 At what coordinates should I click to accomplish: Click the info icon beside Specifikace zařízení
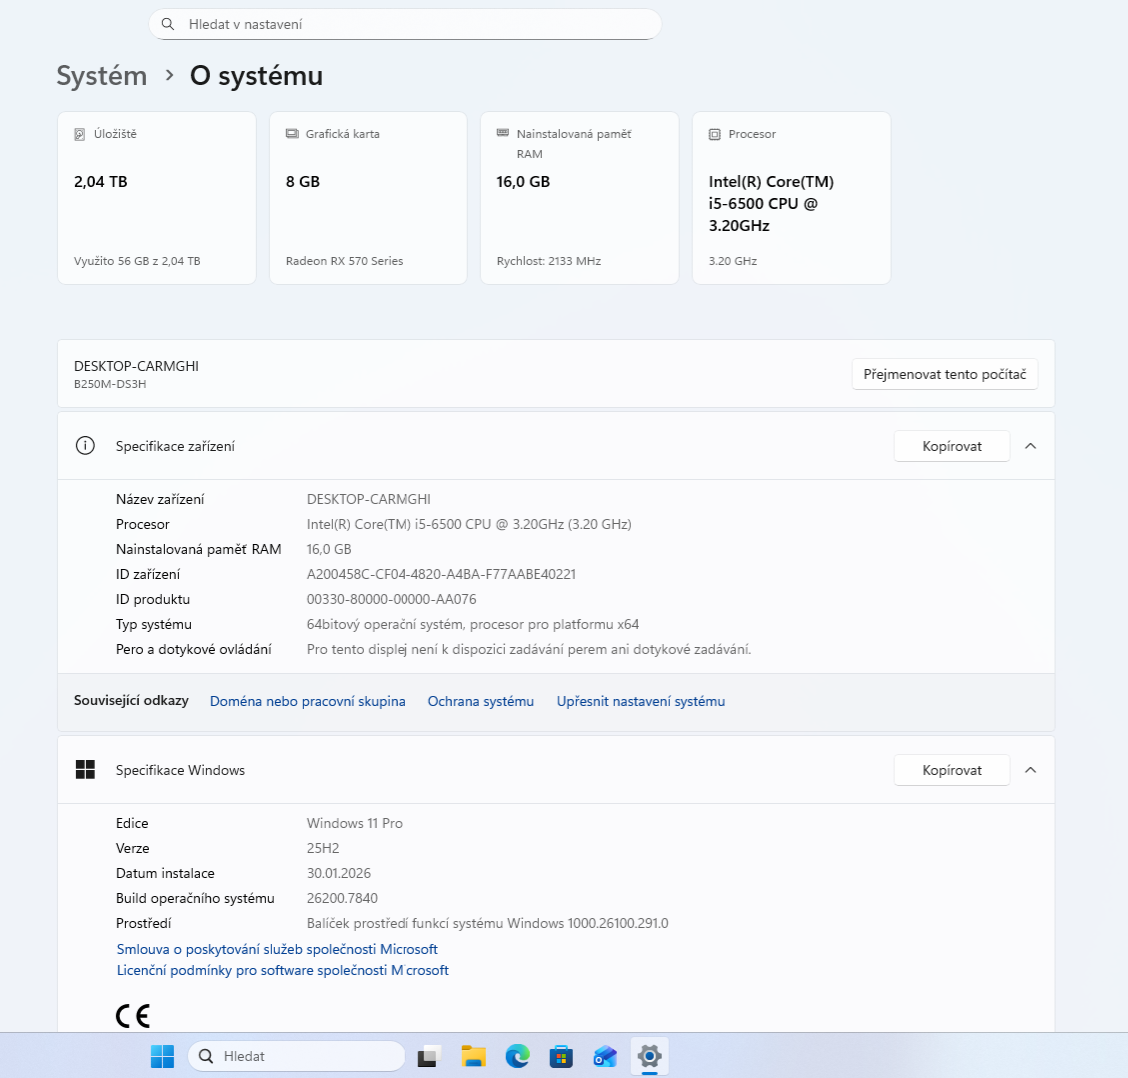[85, 445]
